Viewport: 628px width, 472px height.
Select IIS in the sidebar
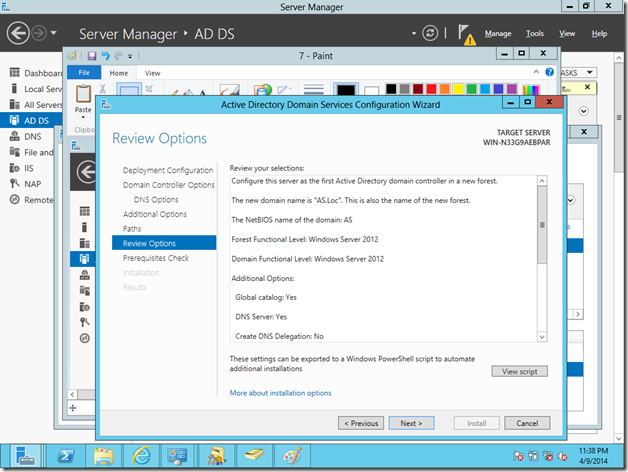tap(22, 168)
